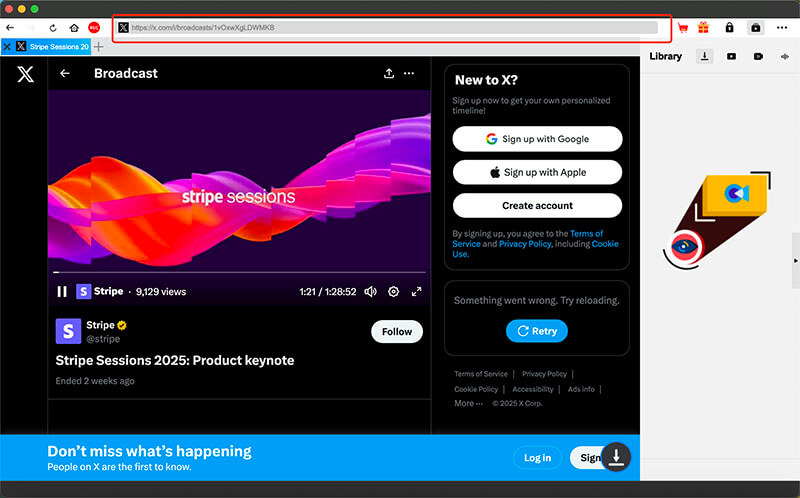
Task: Click the padlock icon in the toolbar
Action: coord(730,28)
